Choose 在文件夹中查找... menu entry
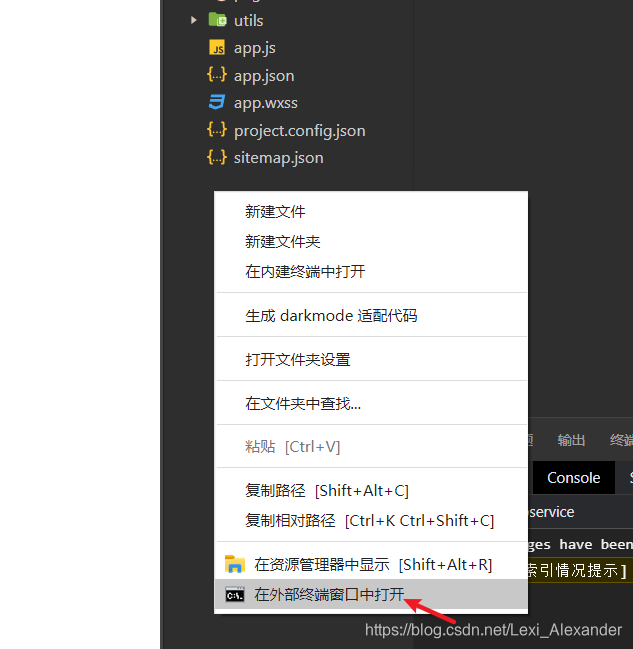 point(371,403)
